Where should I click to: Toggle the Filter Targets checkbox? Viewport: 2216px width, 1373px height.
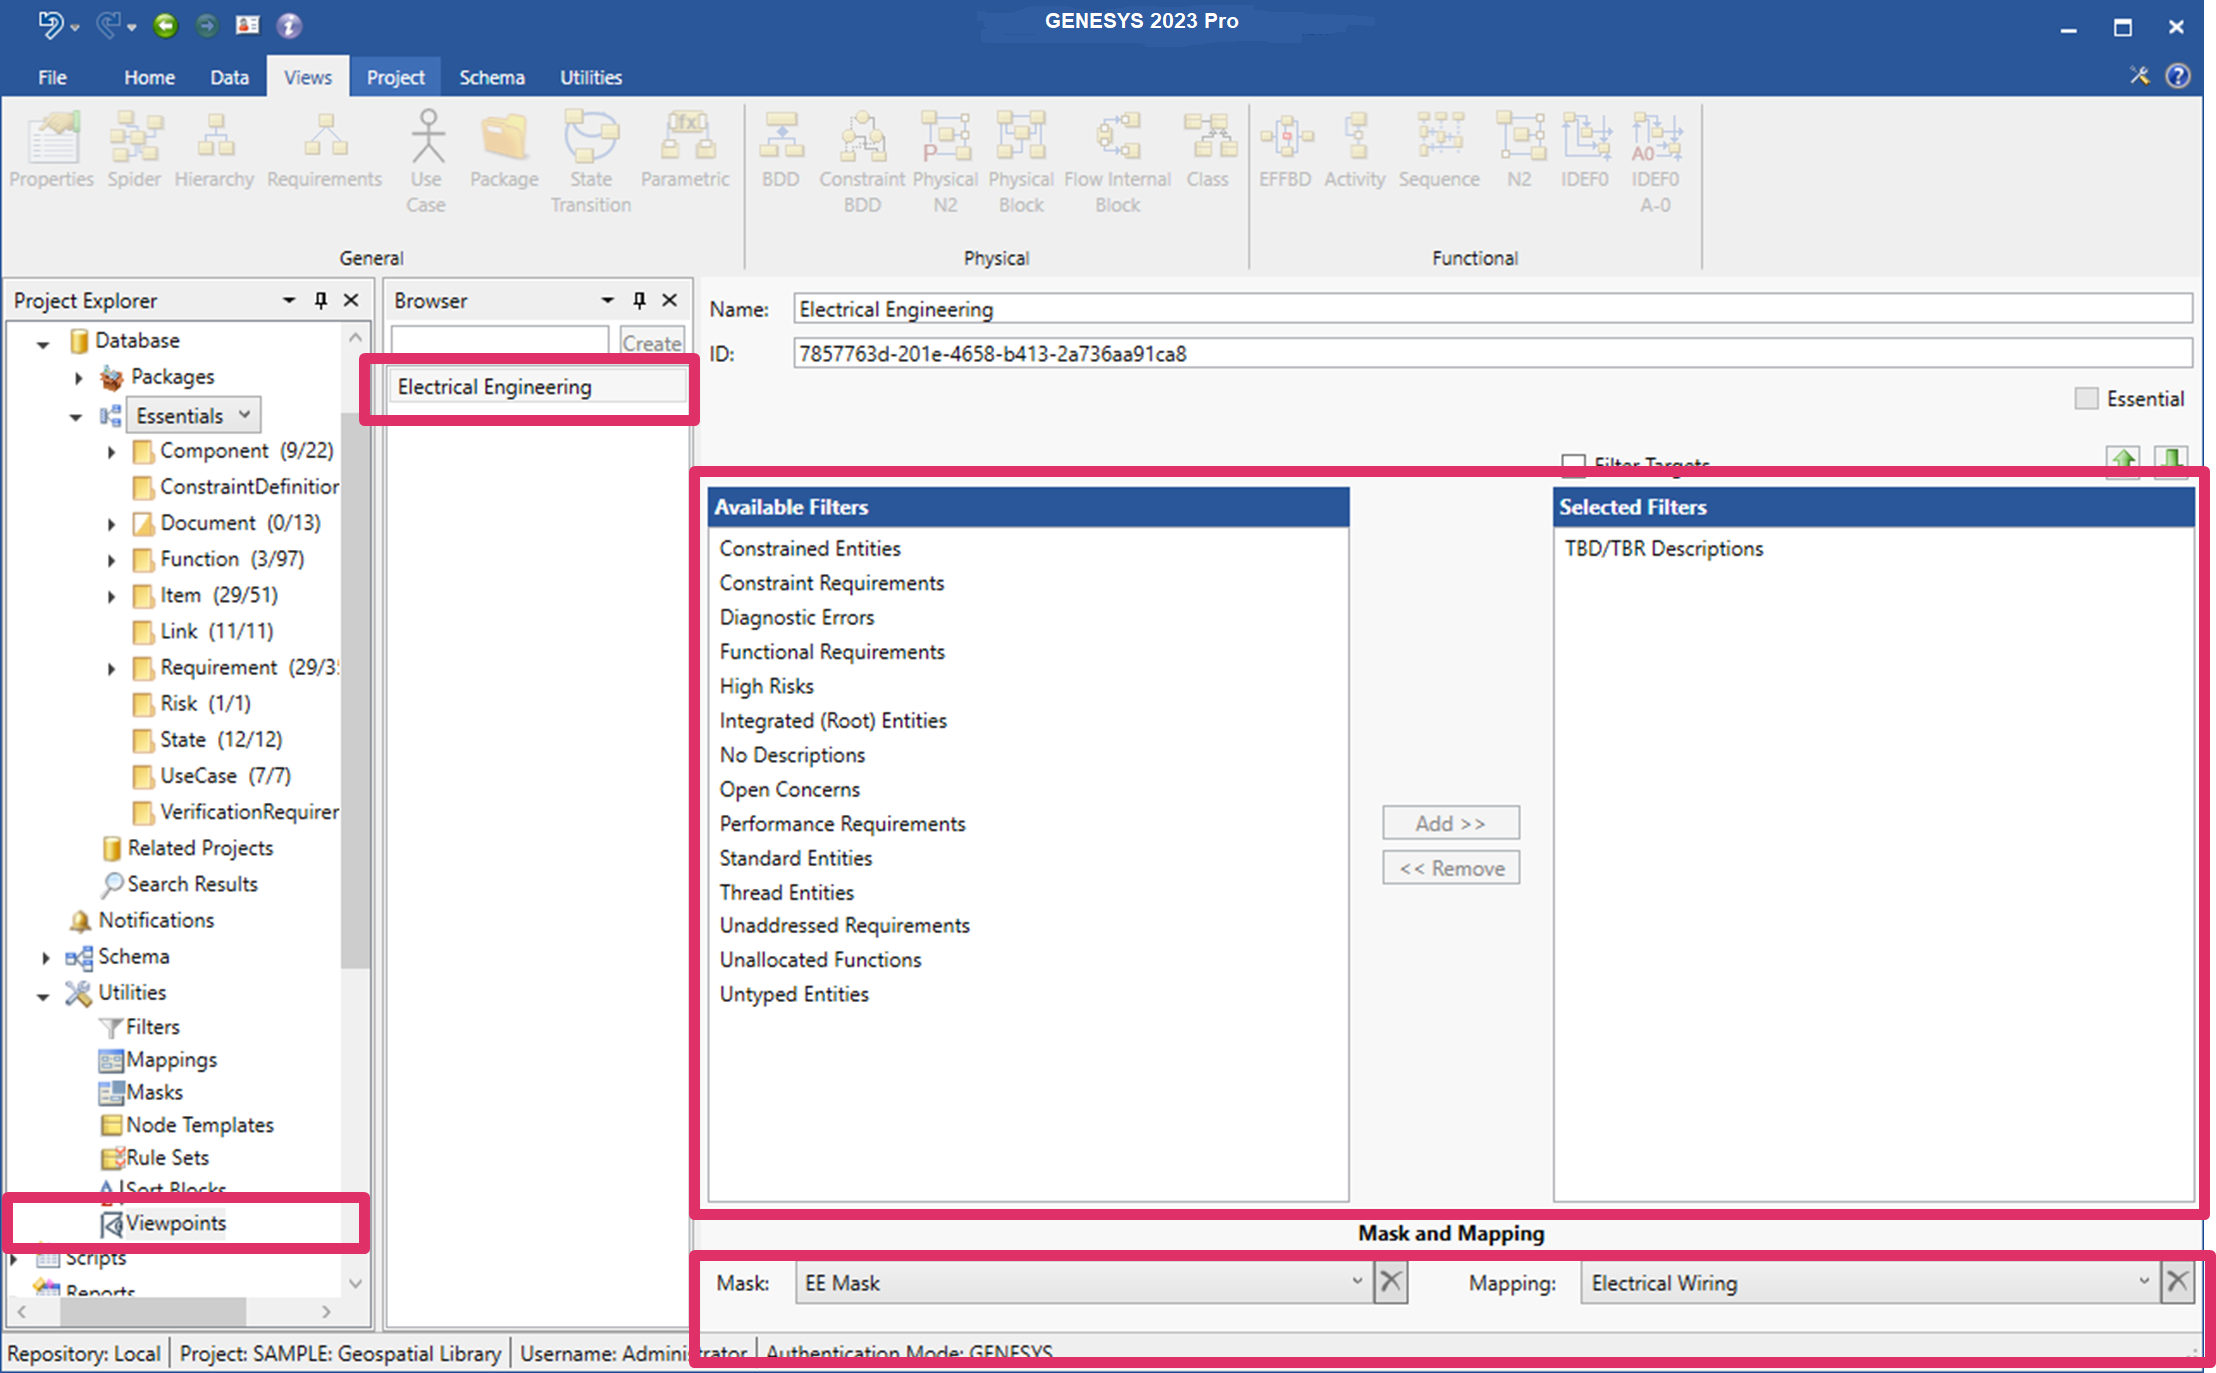click(1574, 463)
